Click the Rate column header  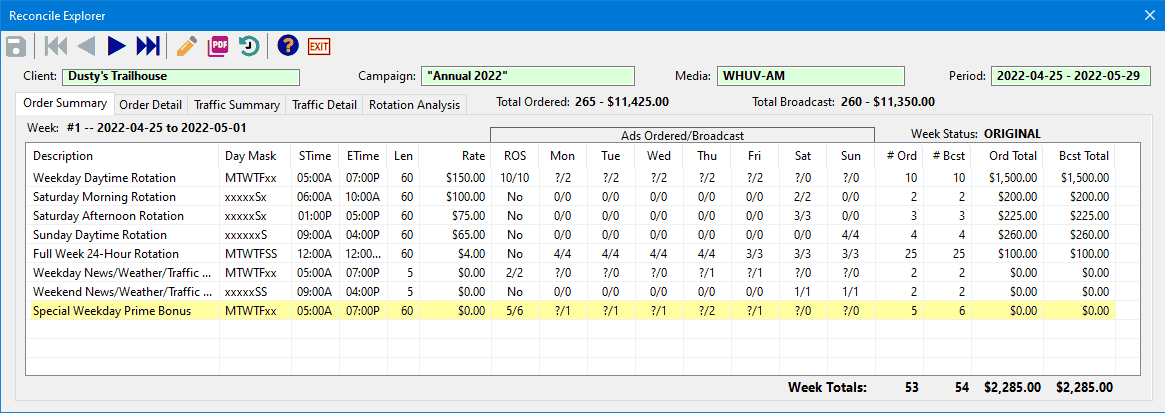click(473, 156)
